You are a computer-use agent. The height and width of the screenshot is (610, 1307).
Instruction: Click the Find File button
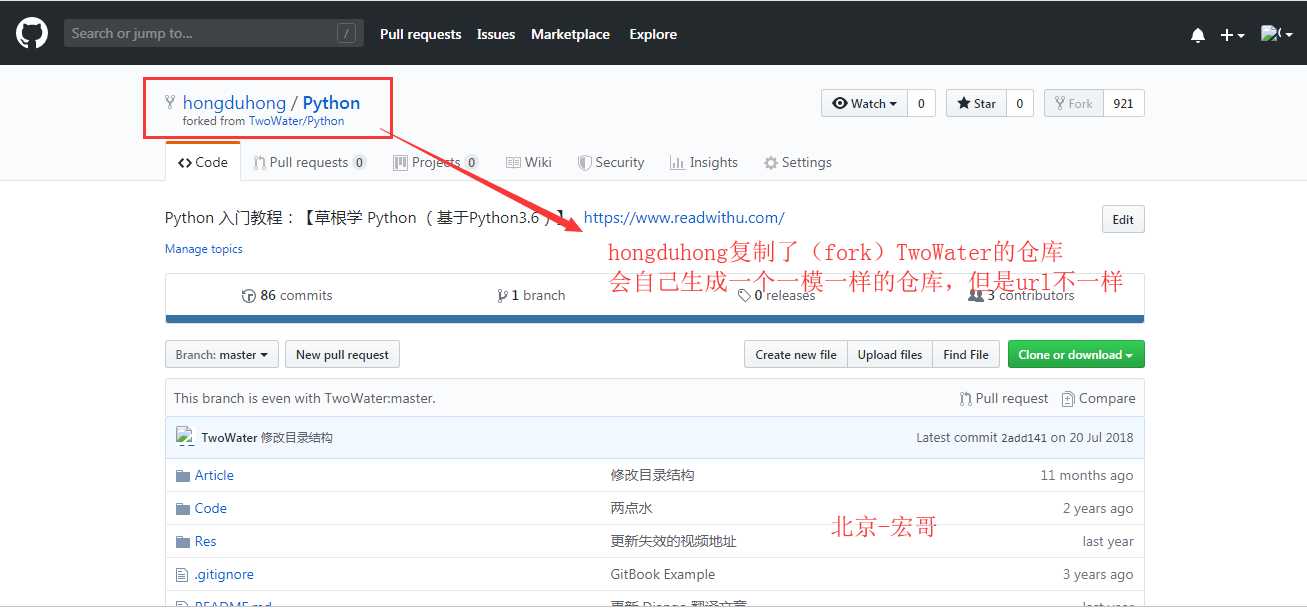click(x=966, y=354)
